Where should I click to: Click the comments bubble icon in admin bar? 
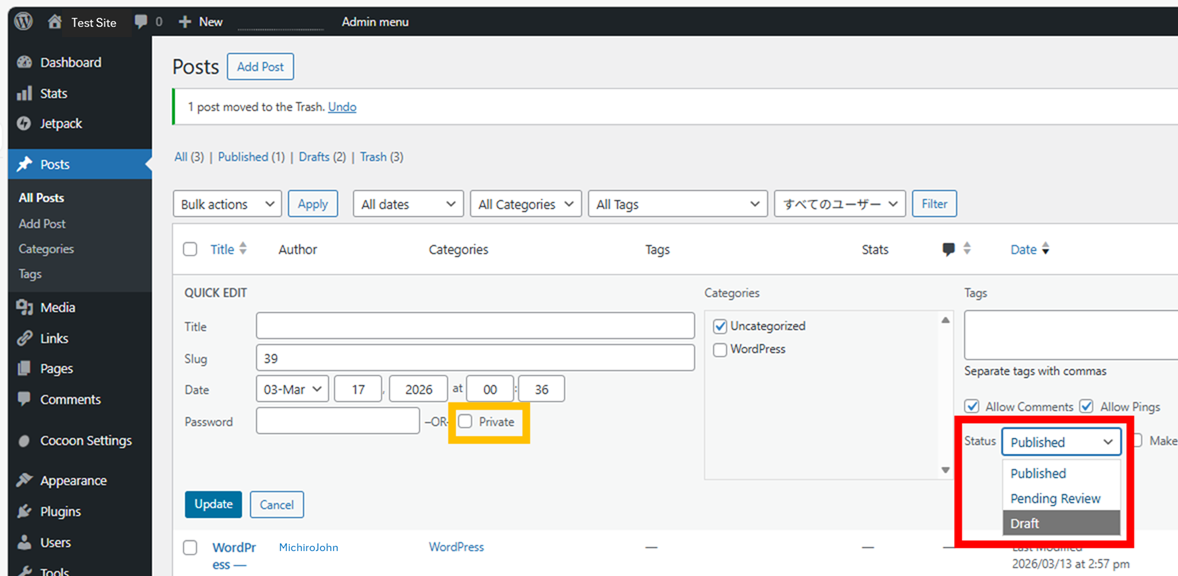(141, 22)
